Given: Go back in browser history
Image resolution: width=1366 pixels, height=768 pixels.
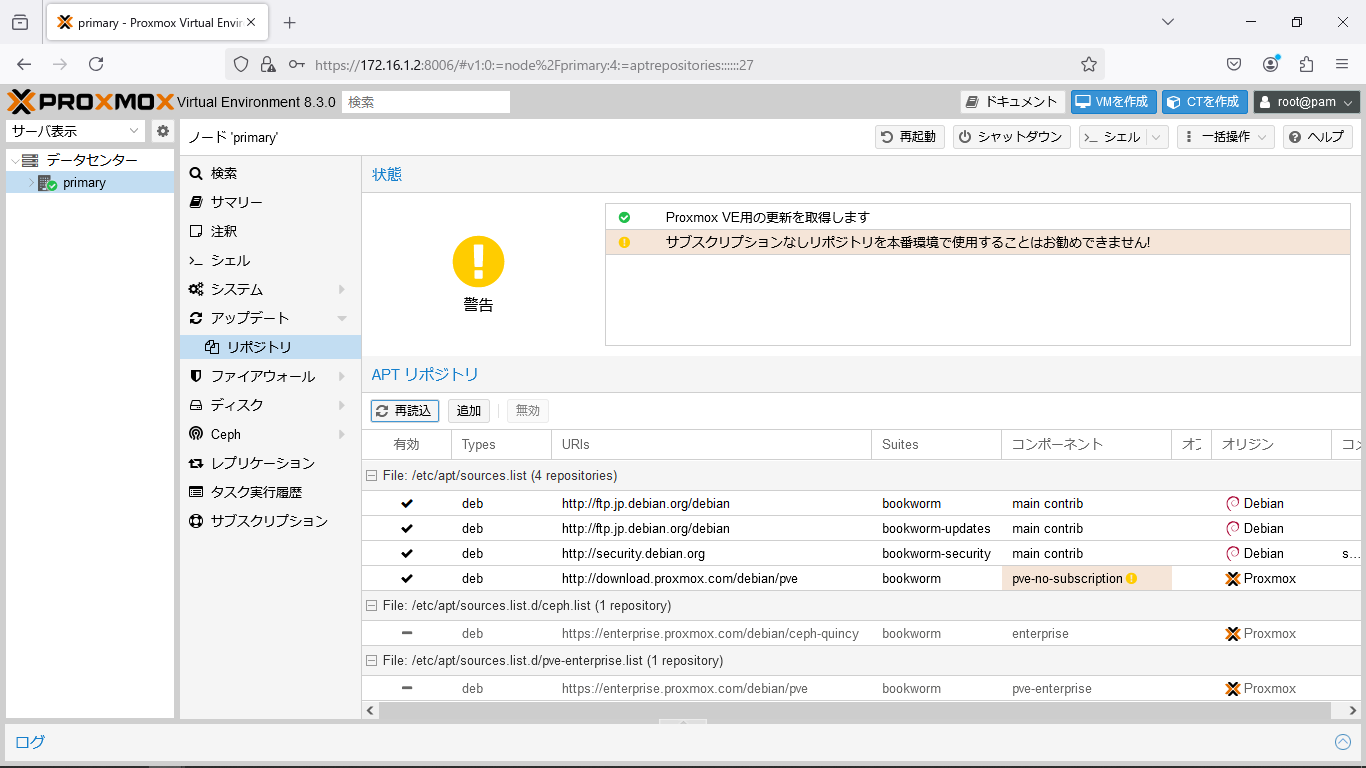Looking at the screenshot, I should point(24,64).
